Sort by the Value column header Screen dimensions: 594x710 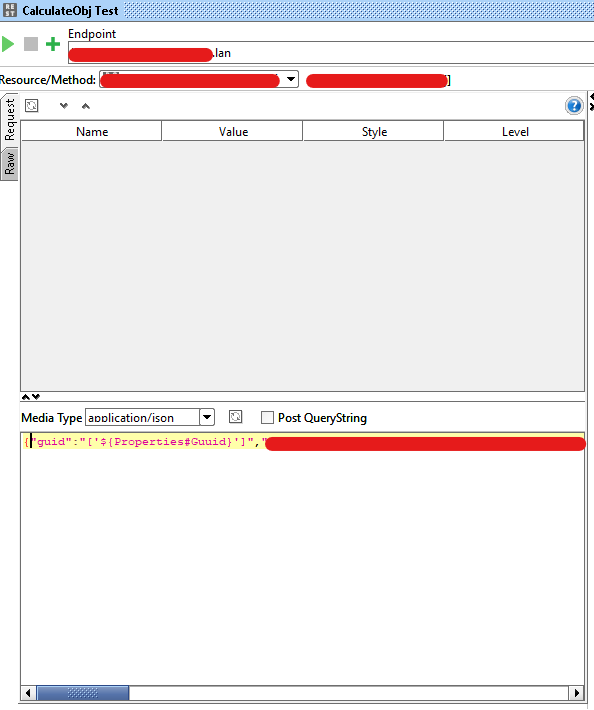(x=233, y=131)
